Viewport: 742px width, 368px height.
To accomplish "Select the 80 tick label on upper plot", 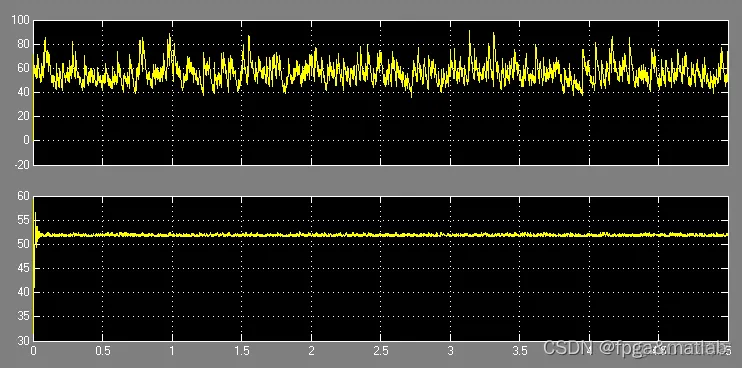I will click(x=24, y=44).
